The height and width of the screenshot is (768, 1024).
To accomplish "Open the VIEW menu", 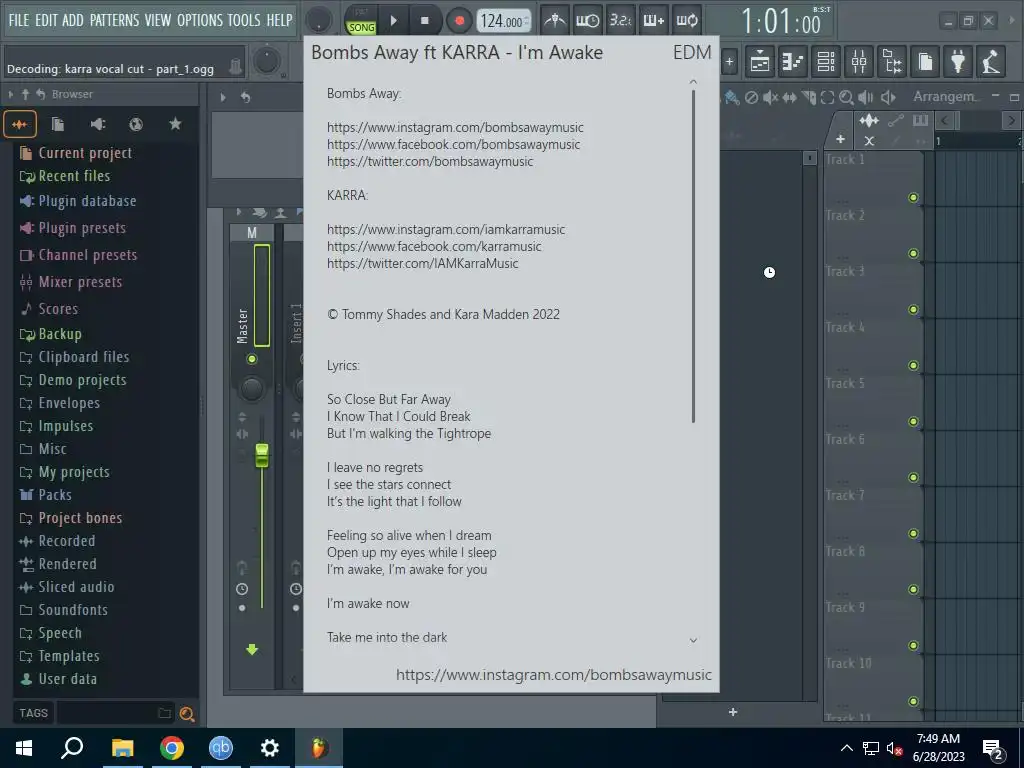I will (157, 20).
